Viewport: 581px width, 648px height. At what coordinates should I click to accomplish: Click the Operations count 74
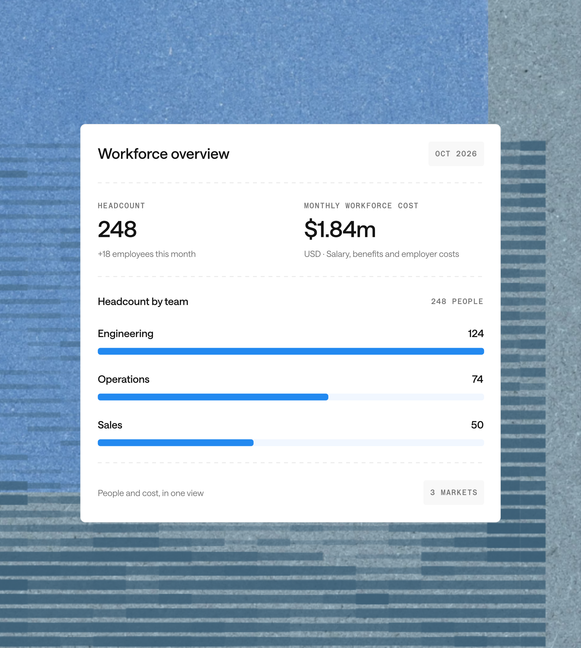477,379
